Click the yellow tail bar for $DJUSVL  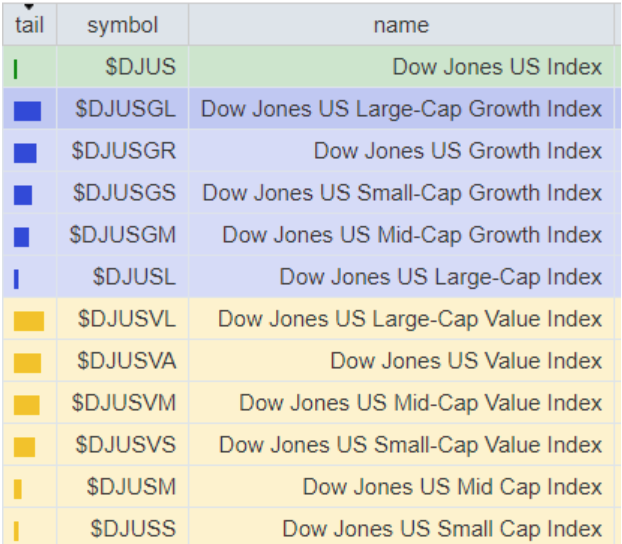[x=29, y=321]
